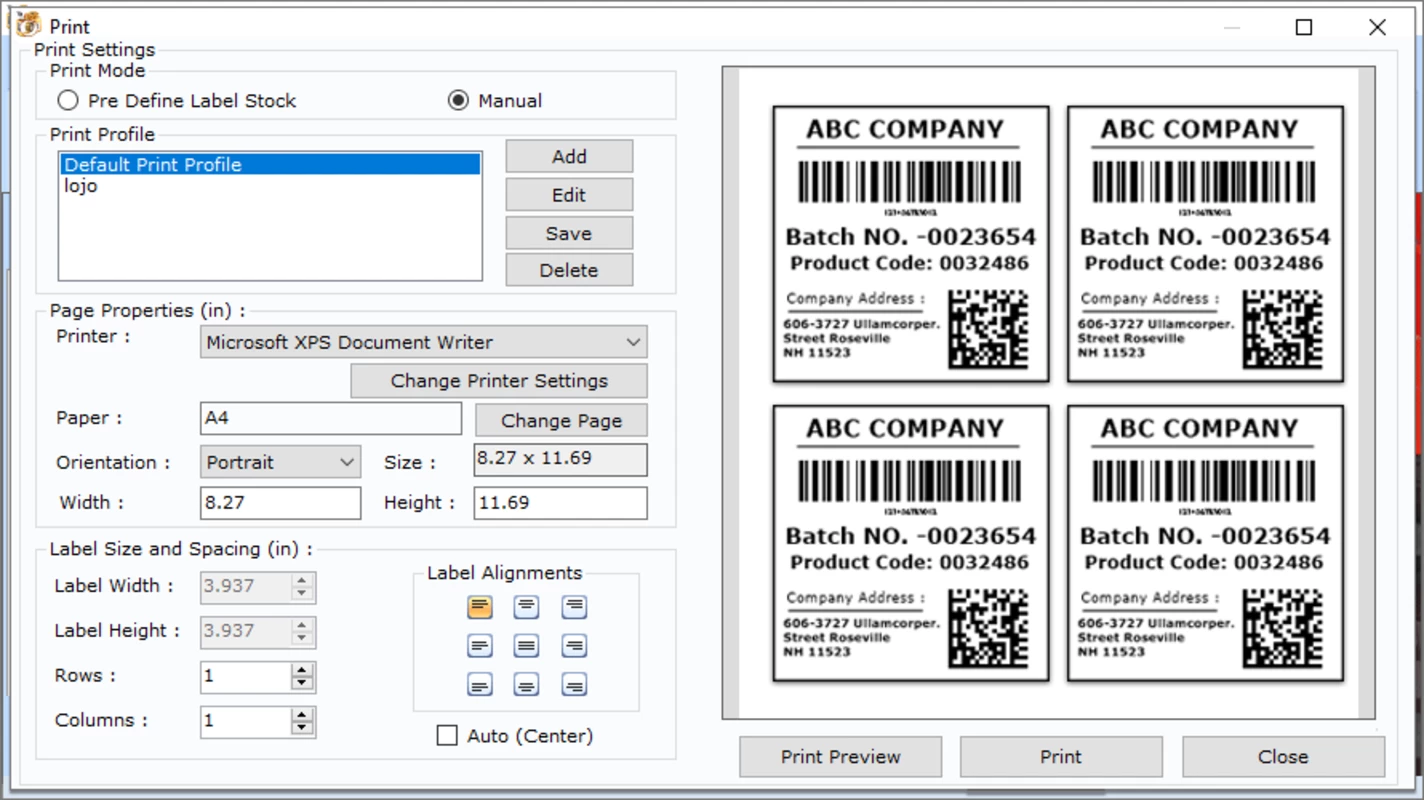Viewport: 1424px width, 800px height.
Task: Choose Pre Define Label Stock mode
Action: pyautogui.click(x=68, y=100)
